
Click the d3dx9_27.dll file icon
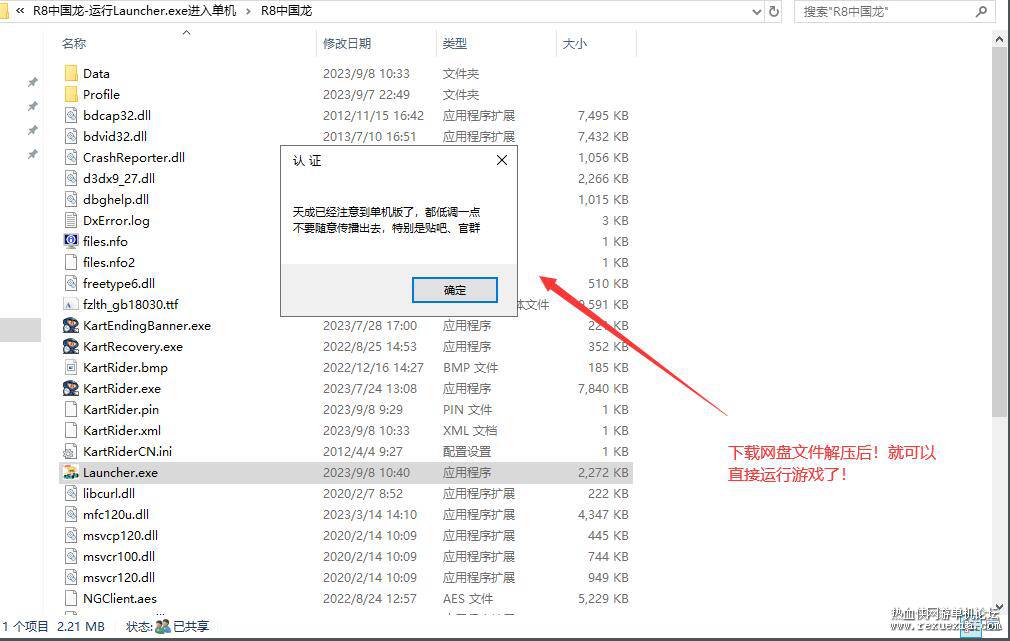(71, 178)
